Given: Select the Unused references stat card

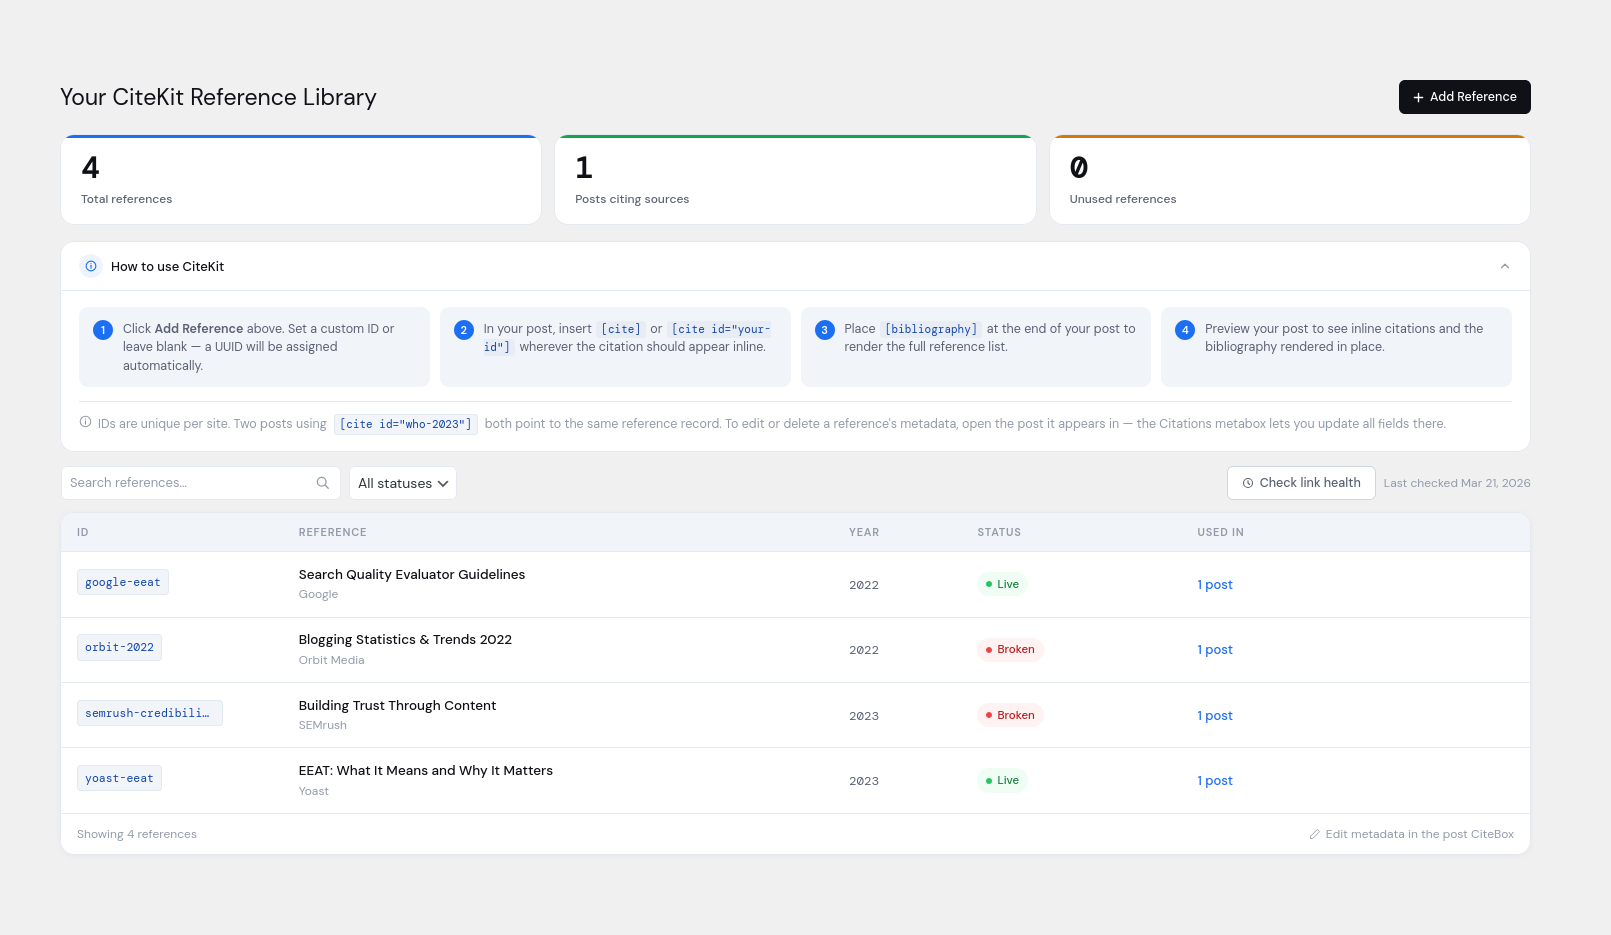Looking at the screenshot, I should [1289, 180].
